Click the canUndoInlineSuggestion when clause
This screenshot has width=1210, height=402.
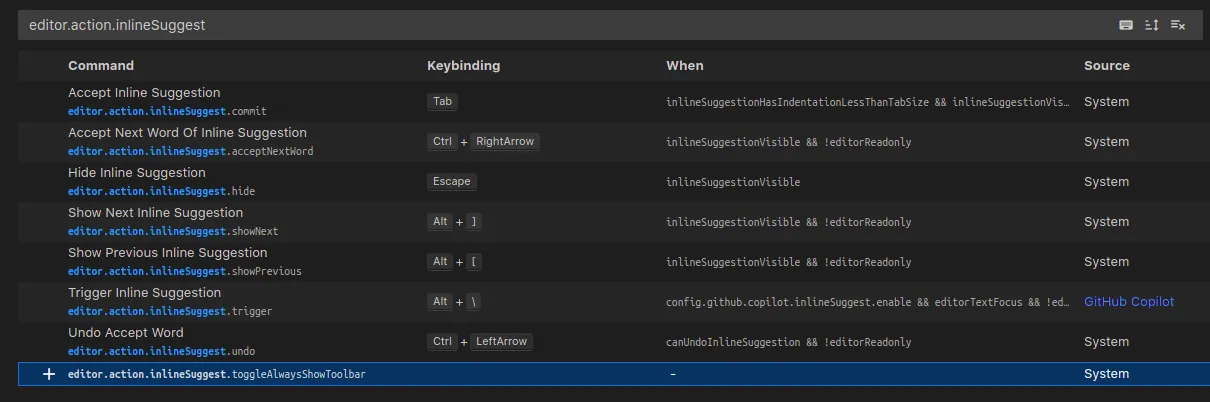click(x=788, y=342)
